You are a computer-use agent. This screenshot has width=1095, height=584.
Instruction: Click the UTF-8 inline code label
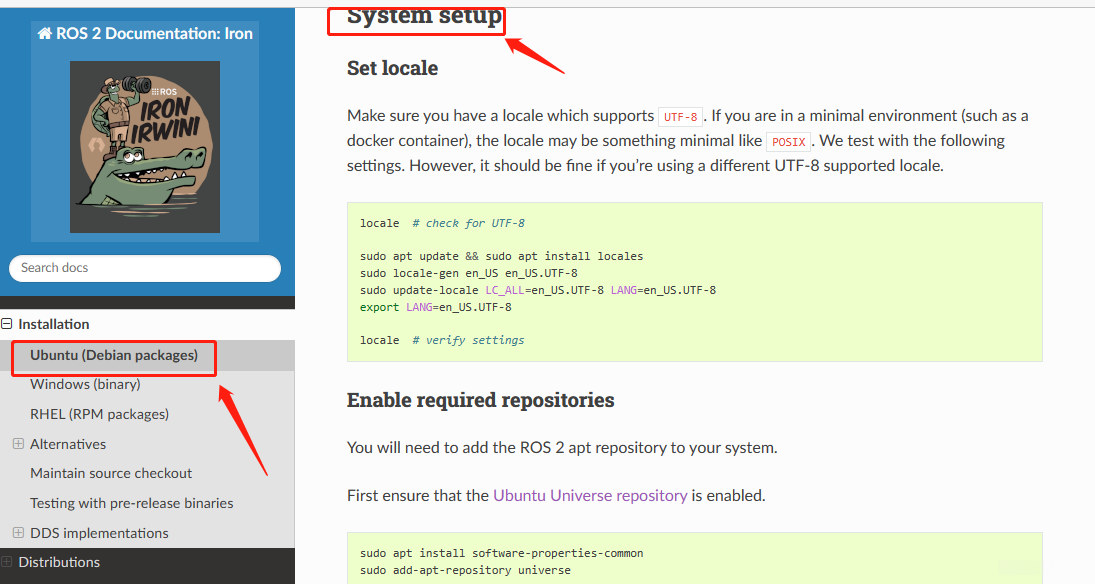(x=680, y=117)
